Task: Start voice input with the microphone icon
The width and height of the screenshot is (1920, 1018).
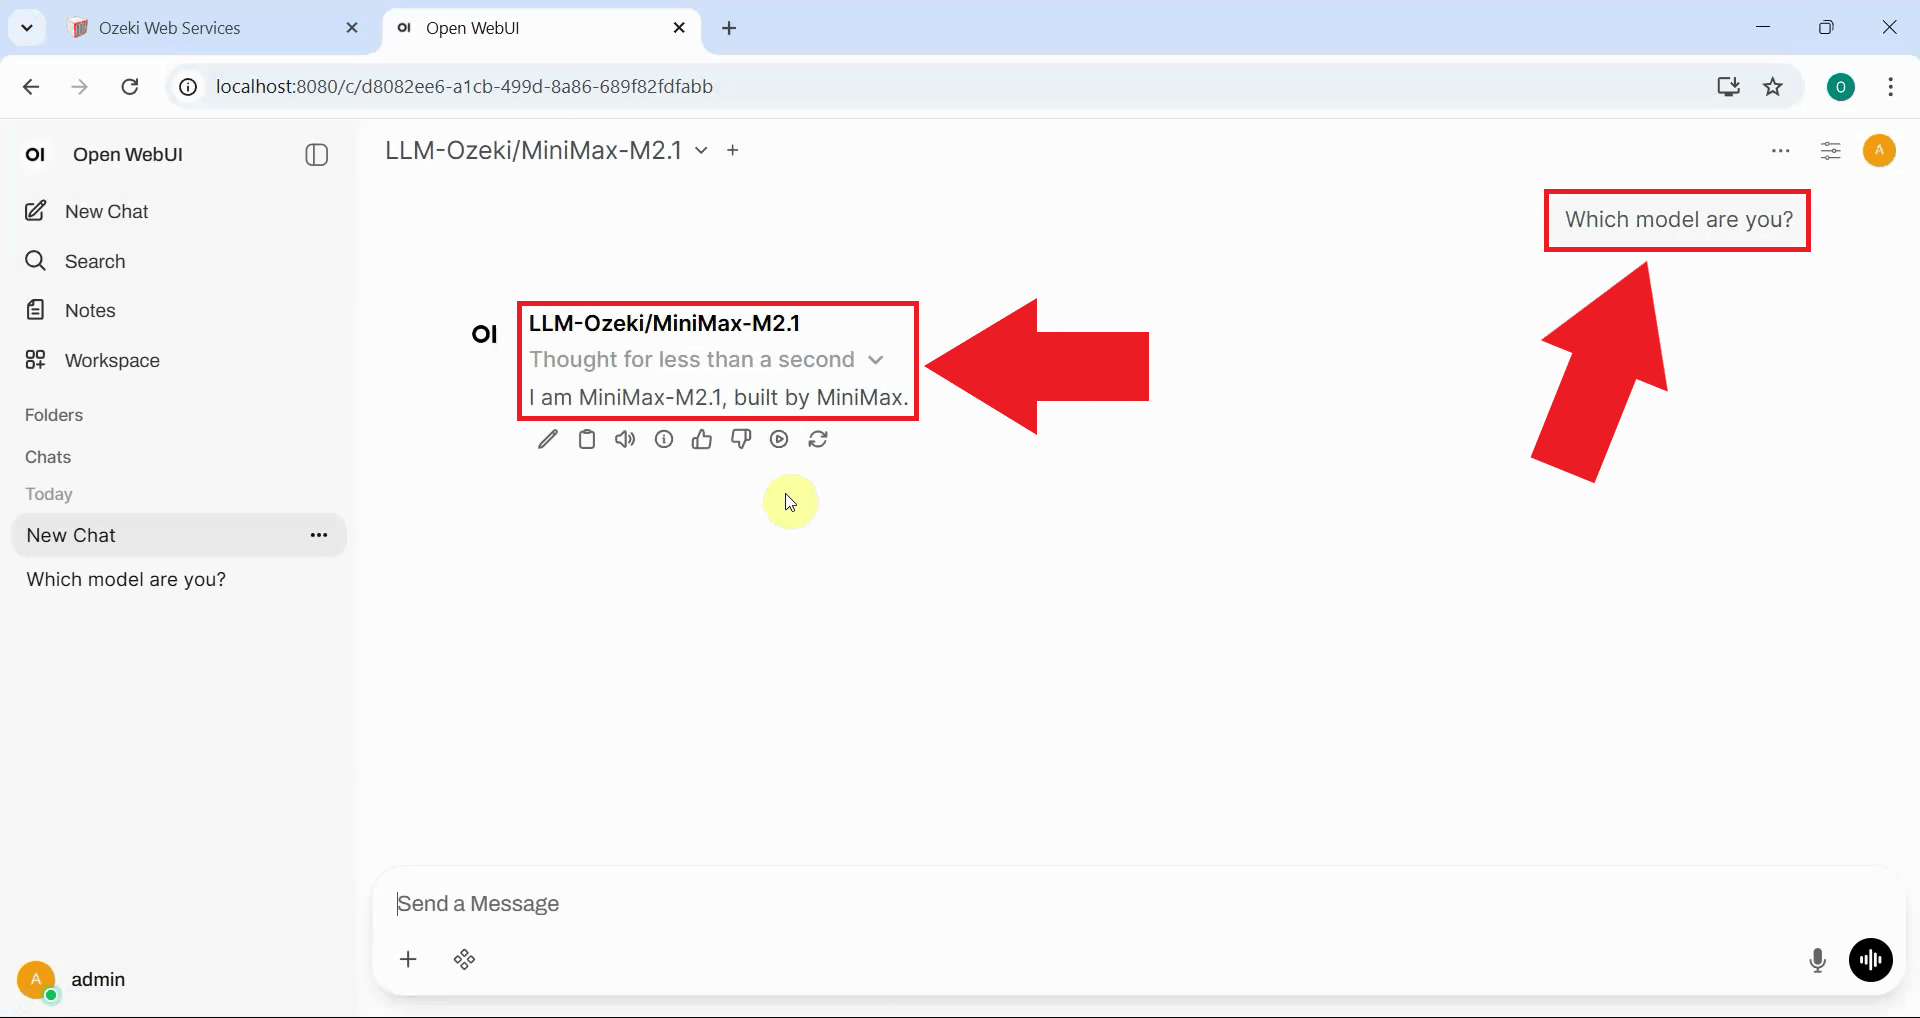Action: pos(1817,960)
